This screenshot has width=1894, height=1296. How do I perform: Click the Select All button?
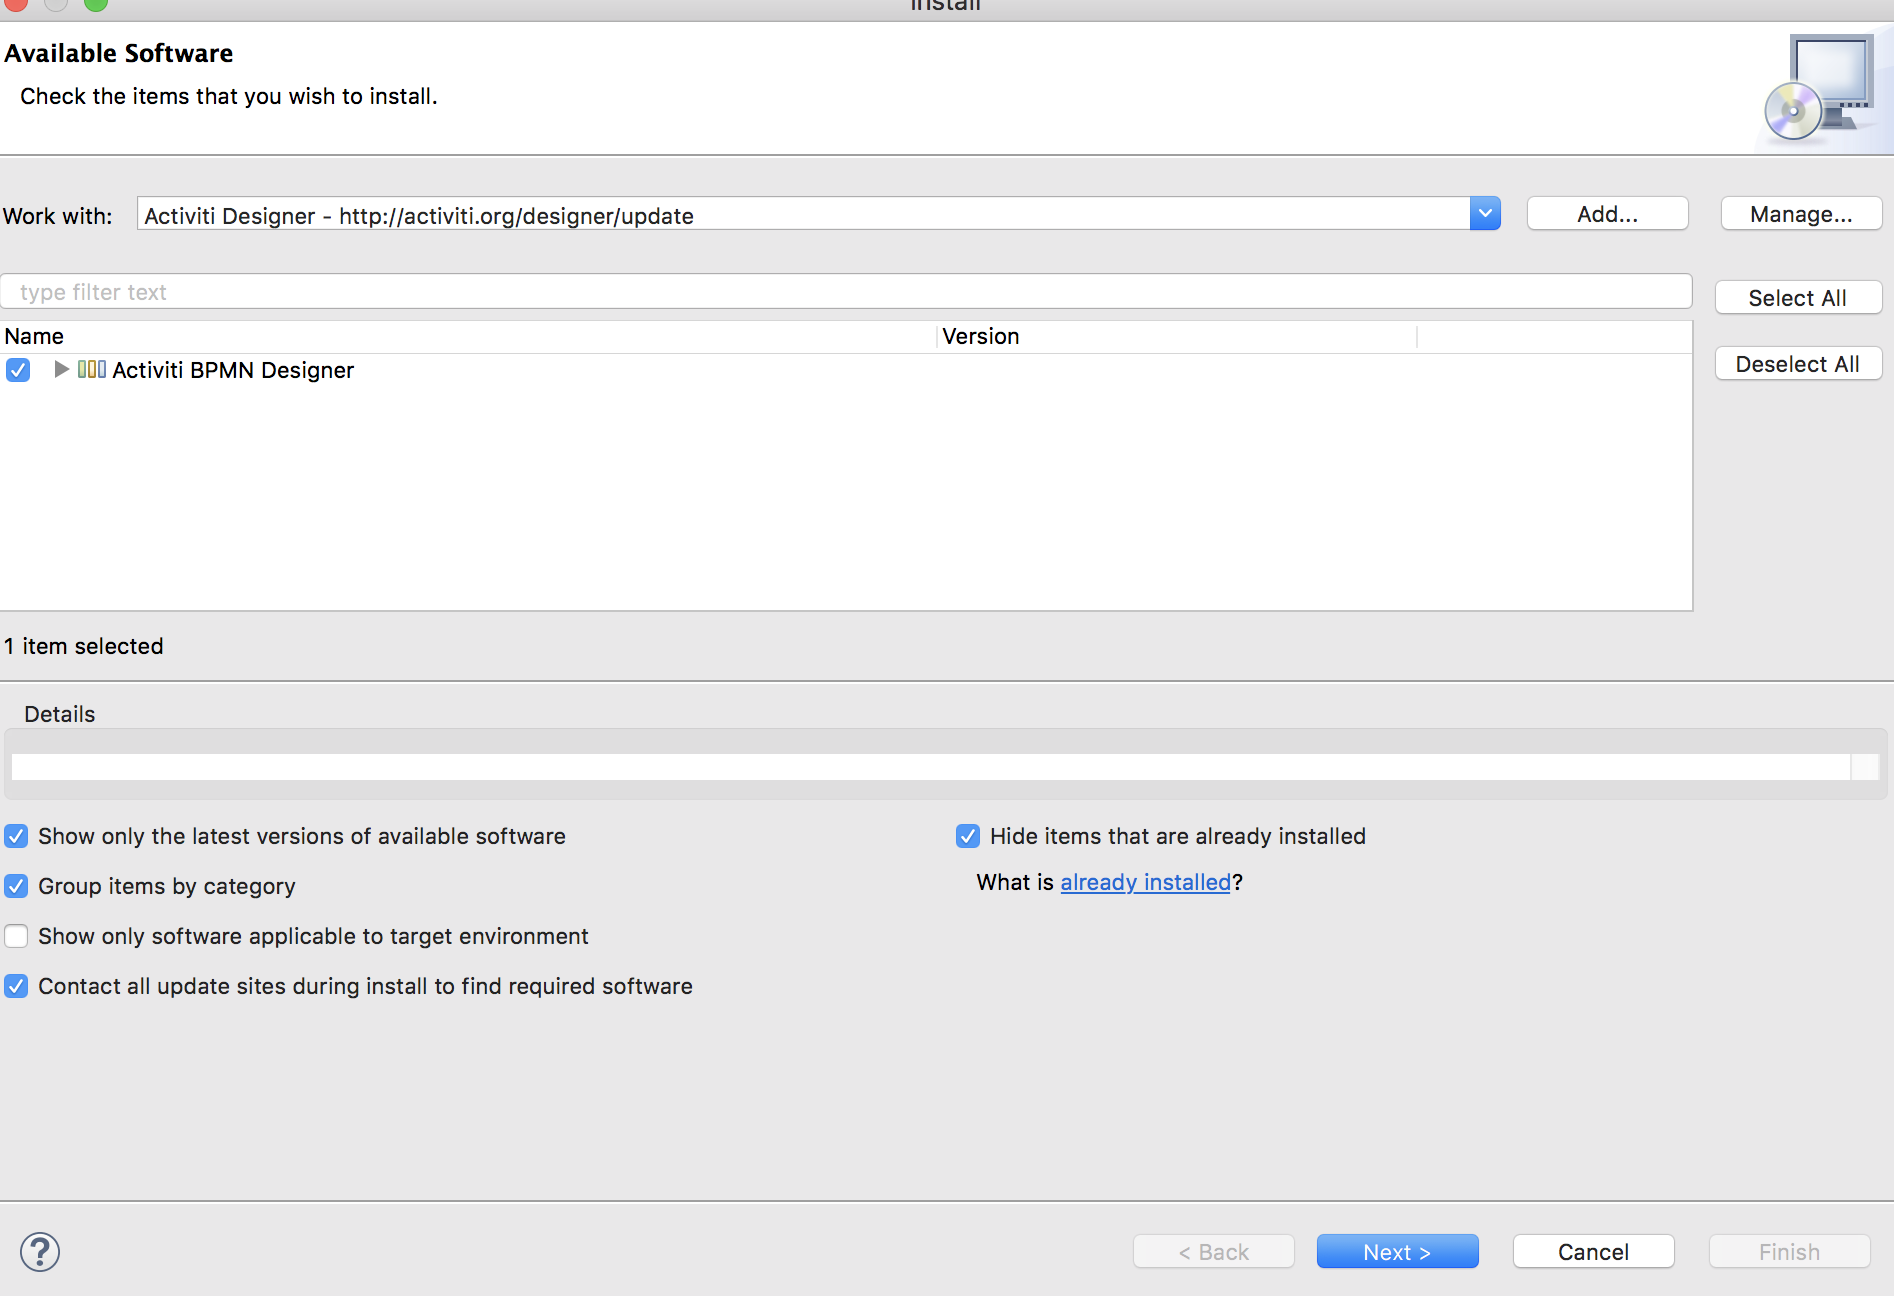pos(1797,298)
